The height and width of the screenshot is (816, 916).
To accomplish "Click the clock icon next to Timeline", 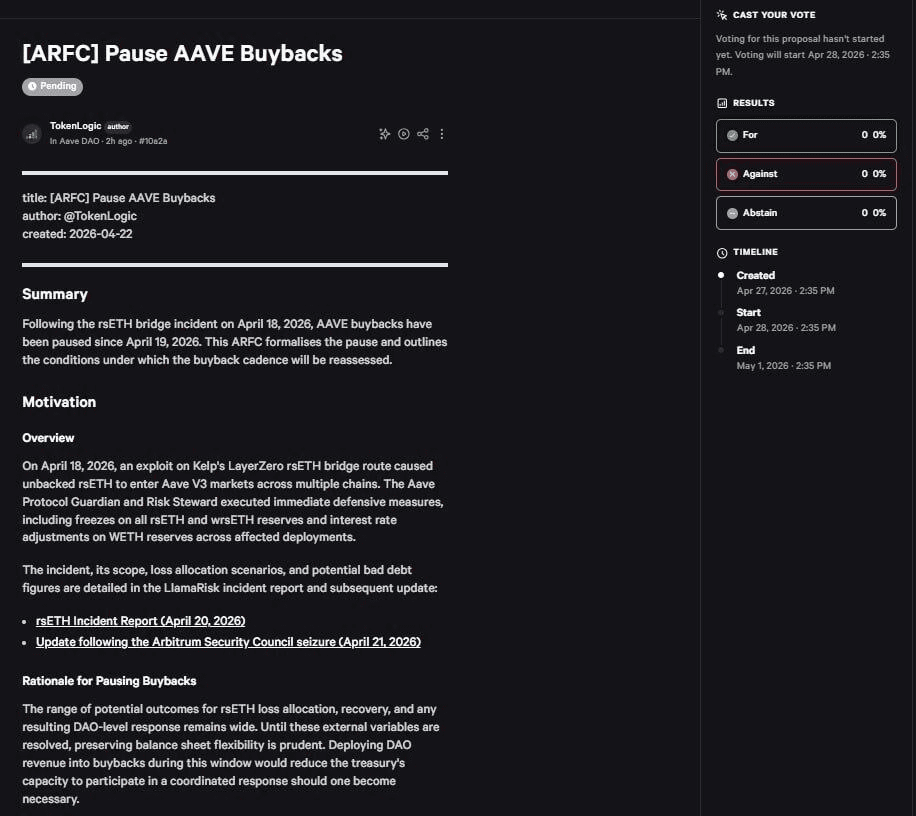I will coord(722,253).
